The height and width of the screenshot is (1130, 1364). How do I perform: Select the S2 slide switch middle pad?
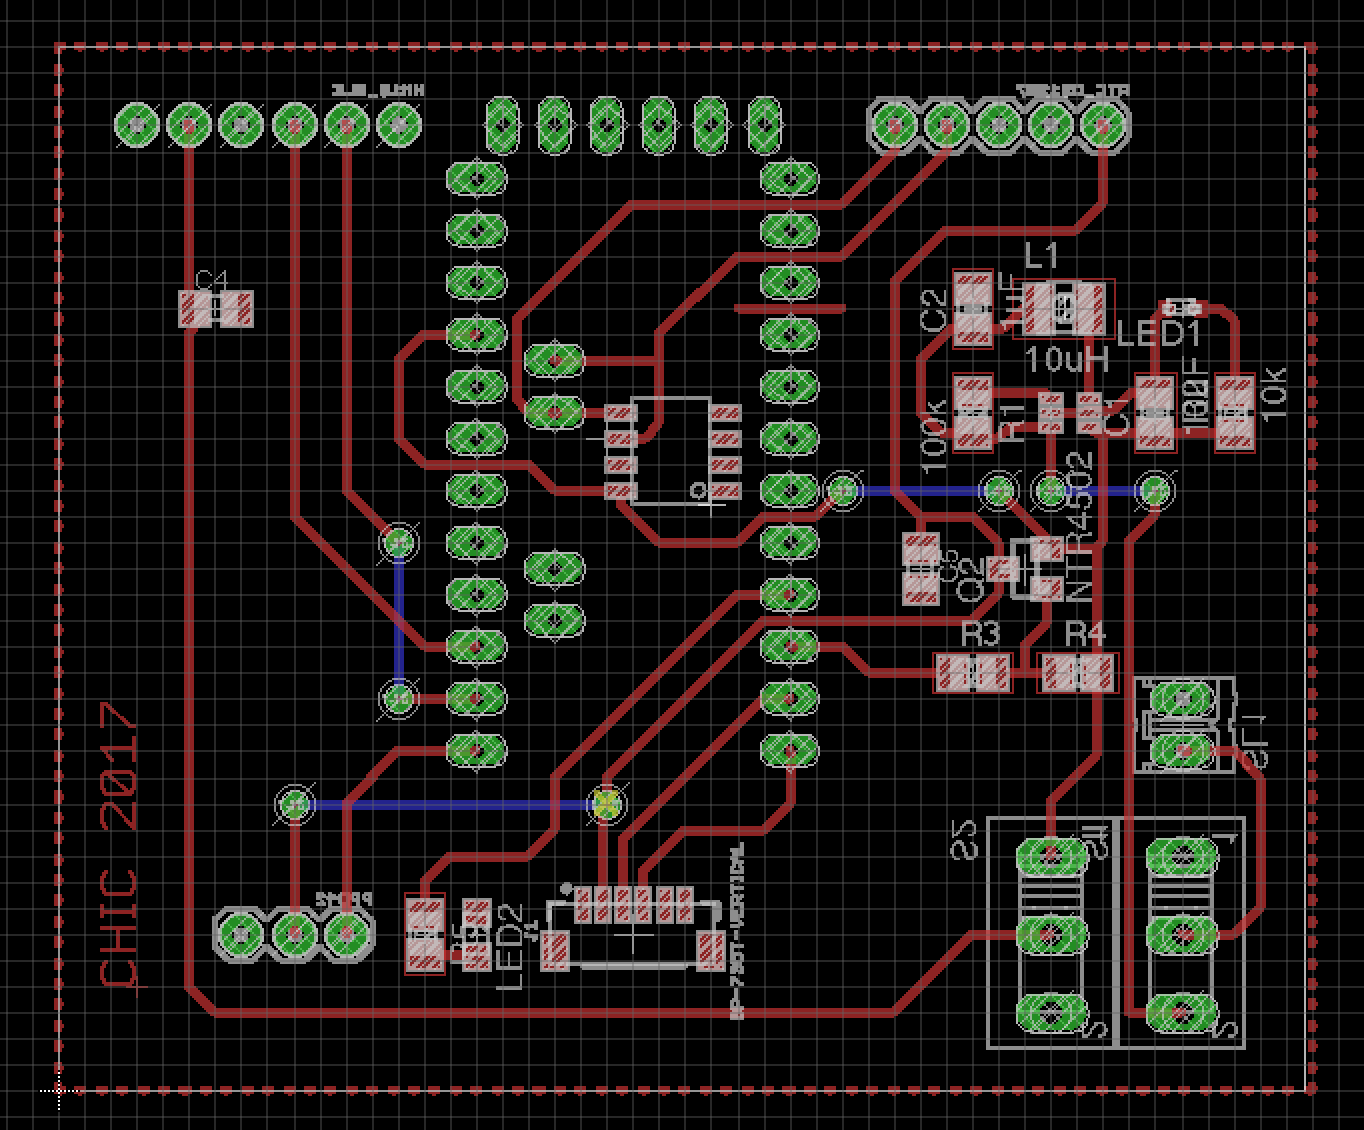point(1050,934)
